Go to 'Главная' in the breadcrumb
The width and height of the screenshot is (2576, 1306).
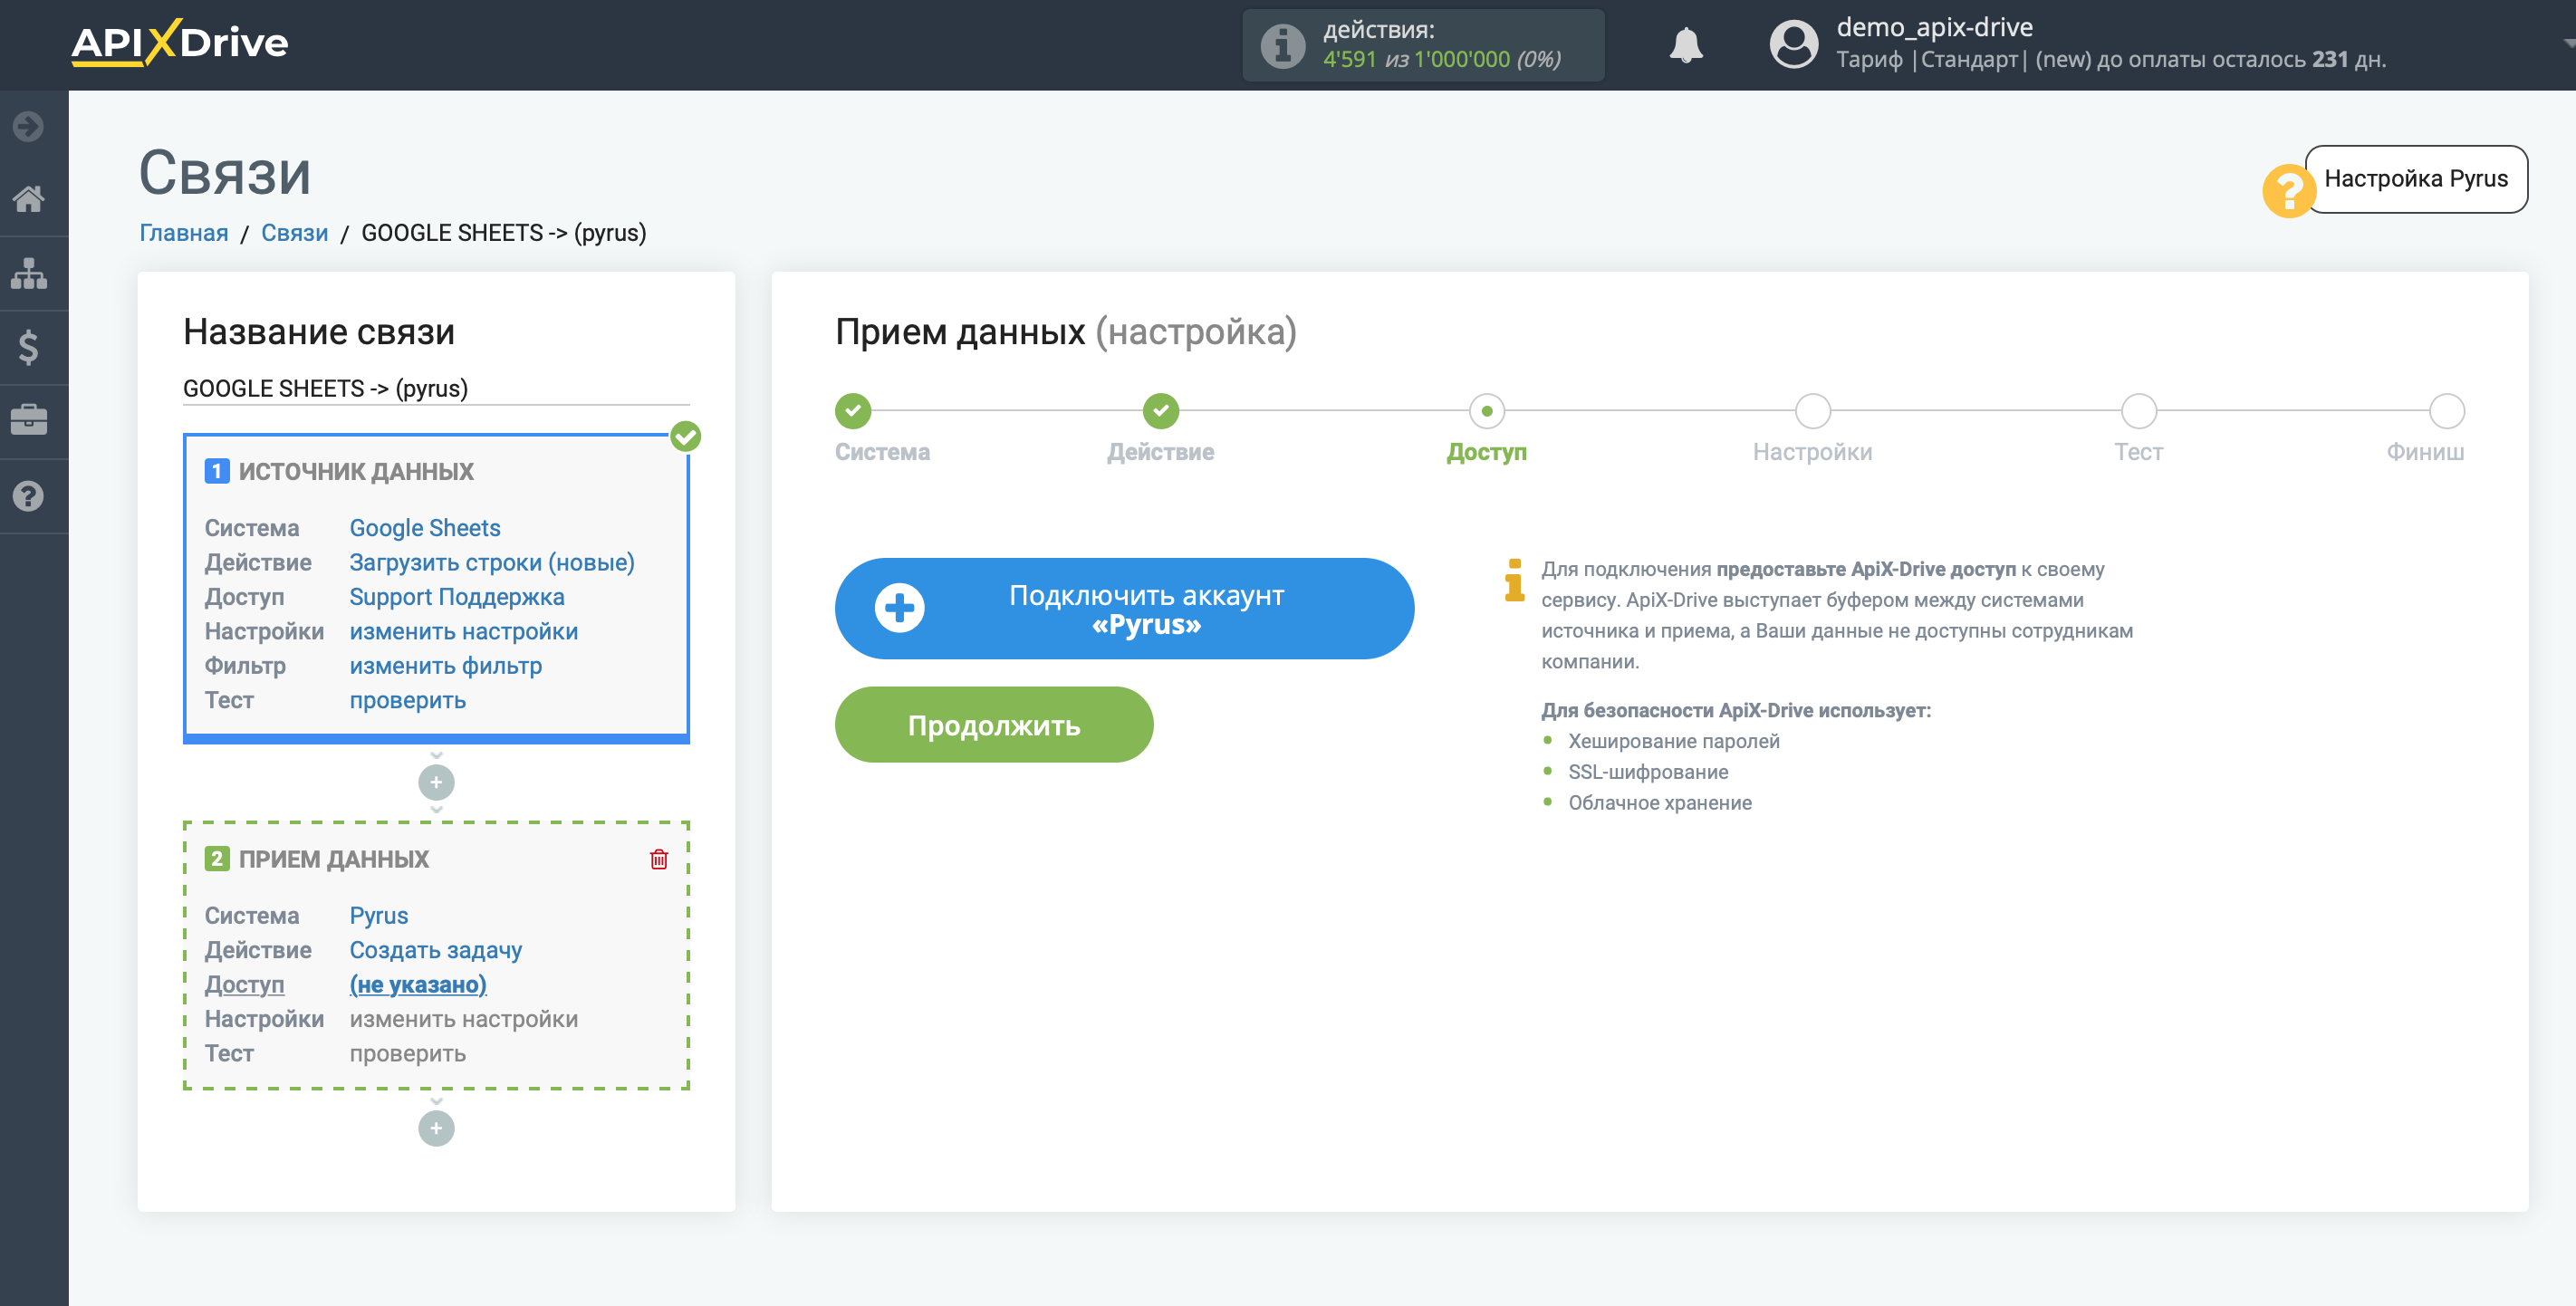tap(183, 232)
